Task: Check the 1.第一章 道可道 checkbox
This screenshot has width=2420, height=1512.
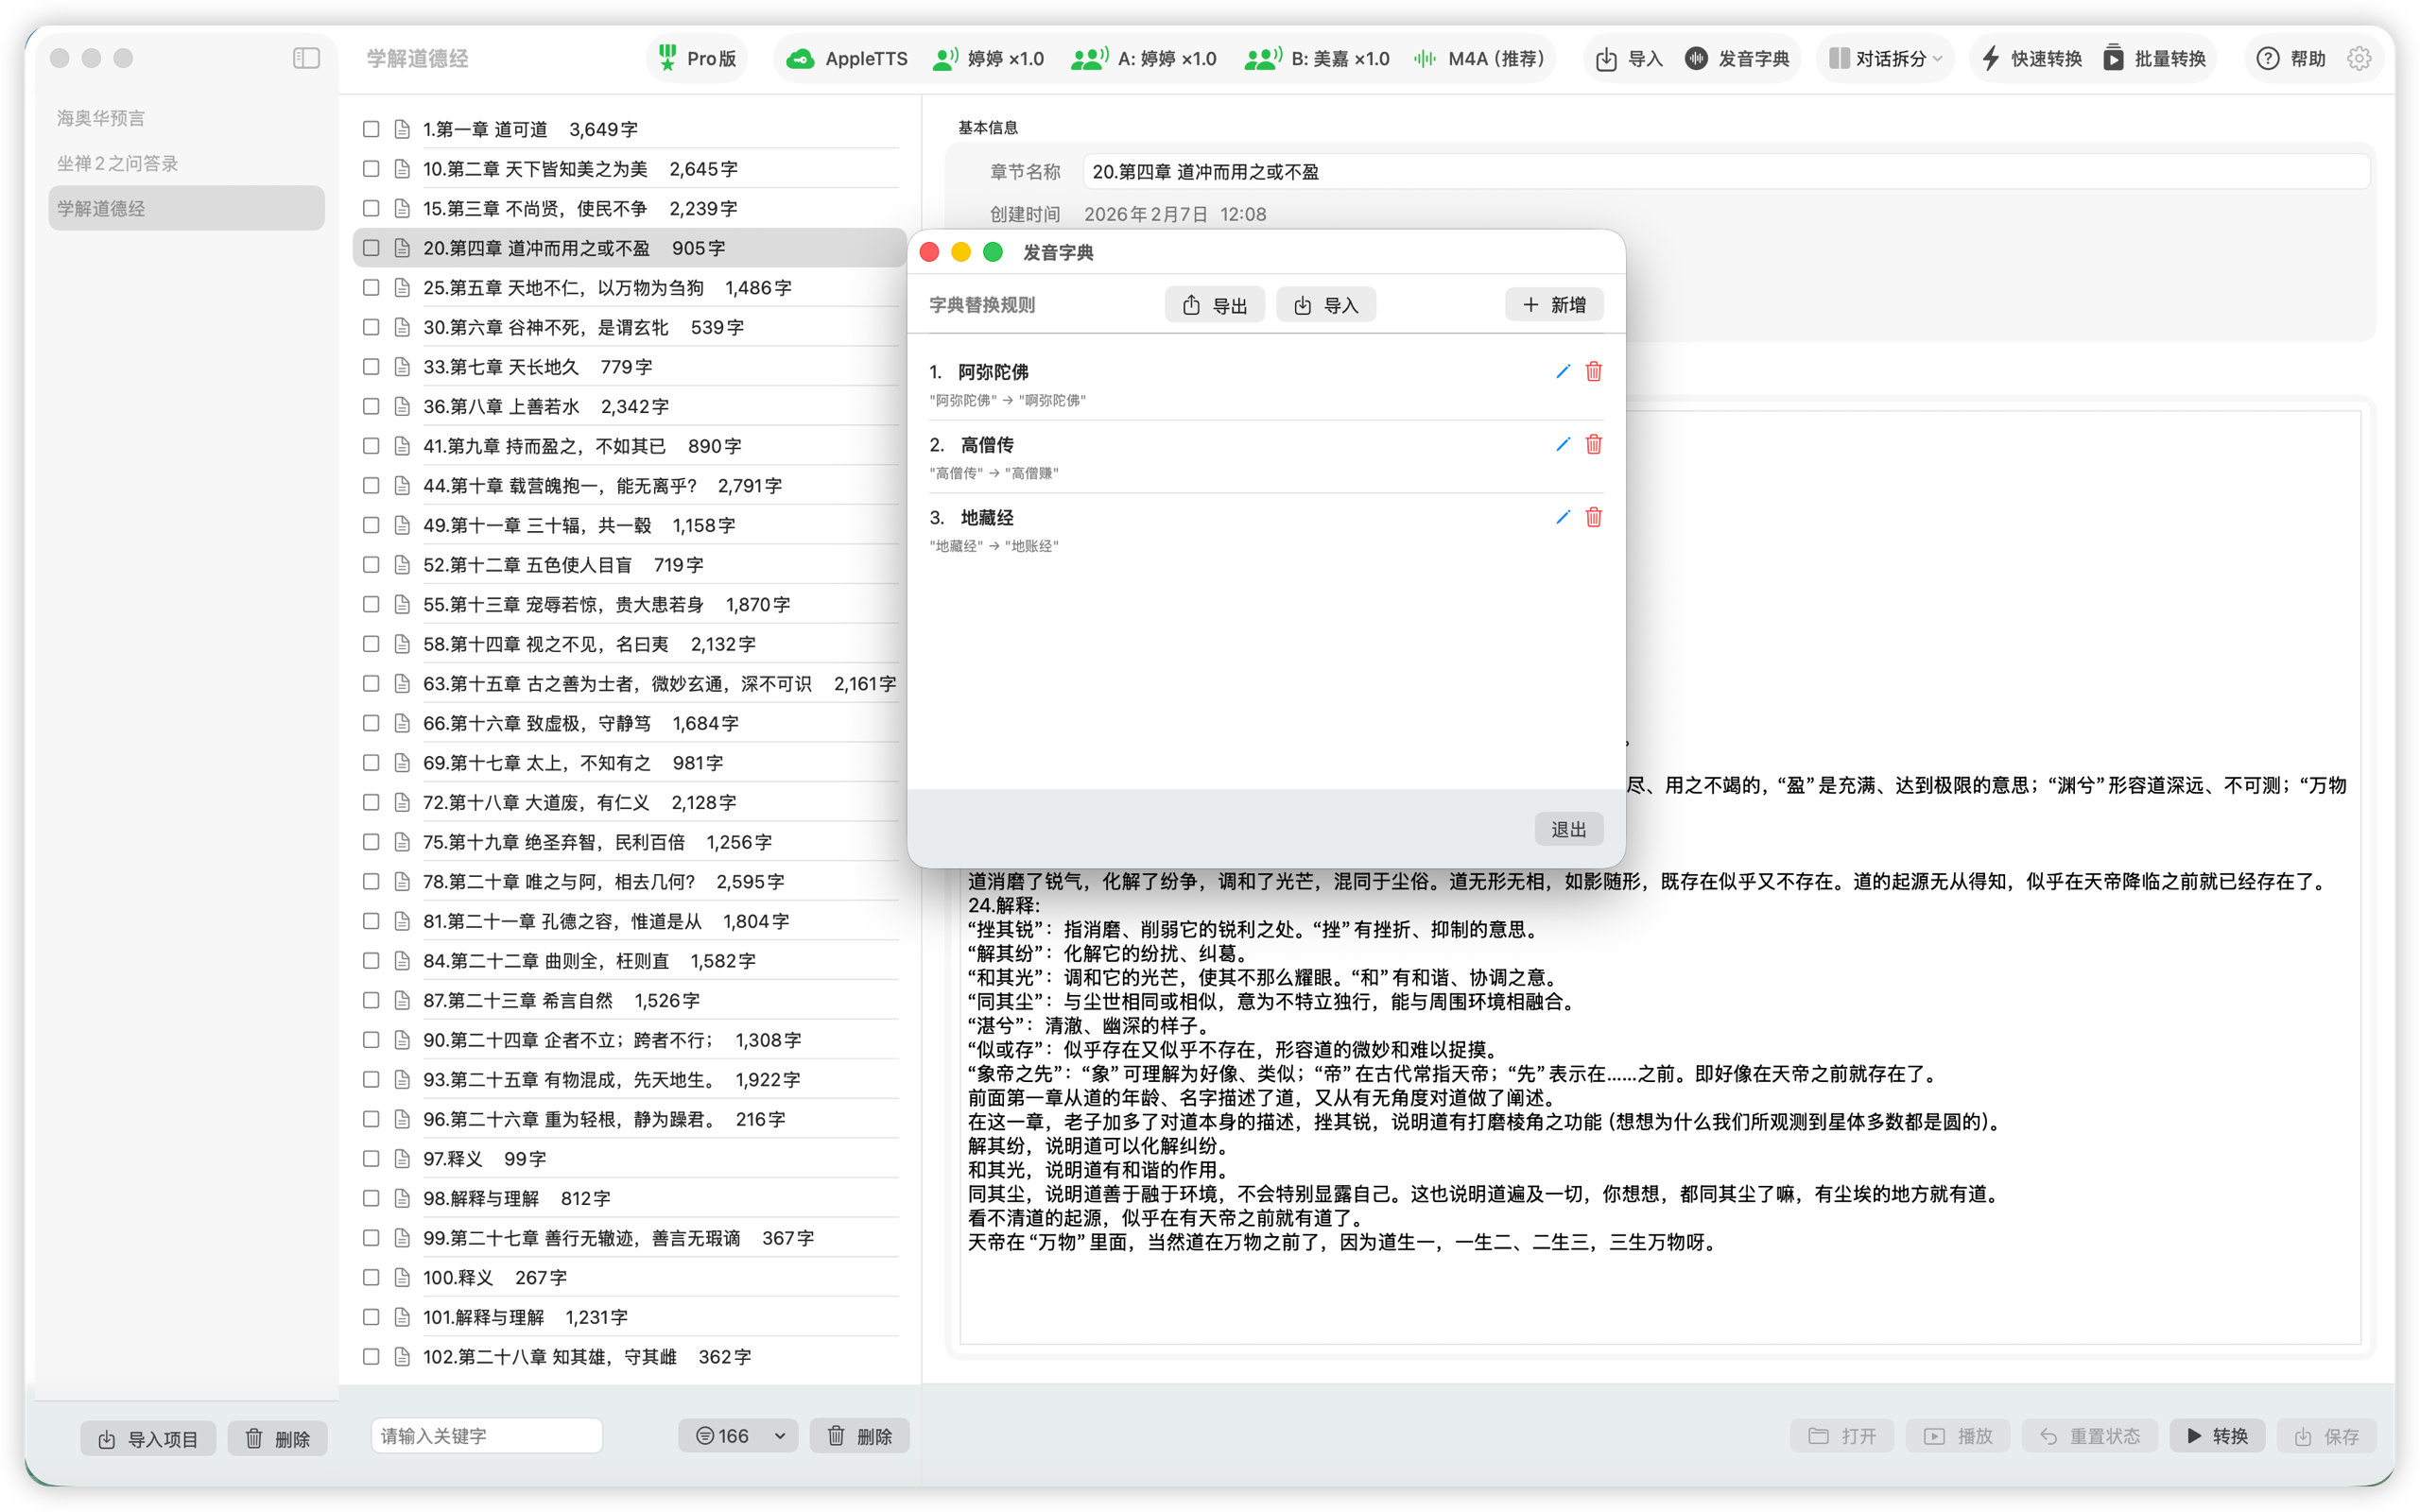Action: (x=371, y=129)
